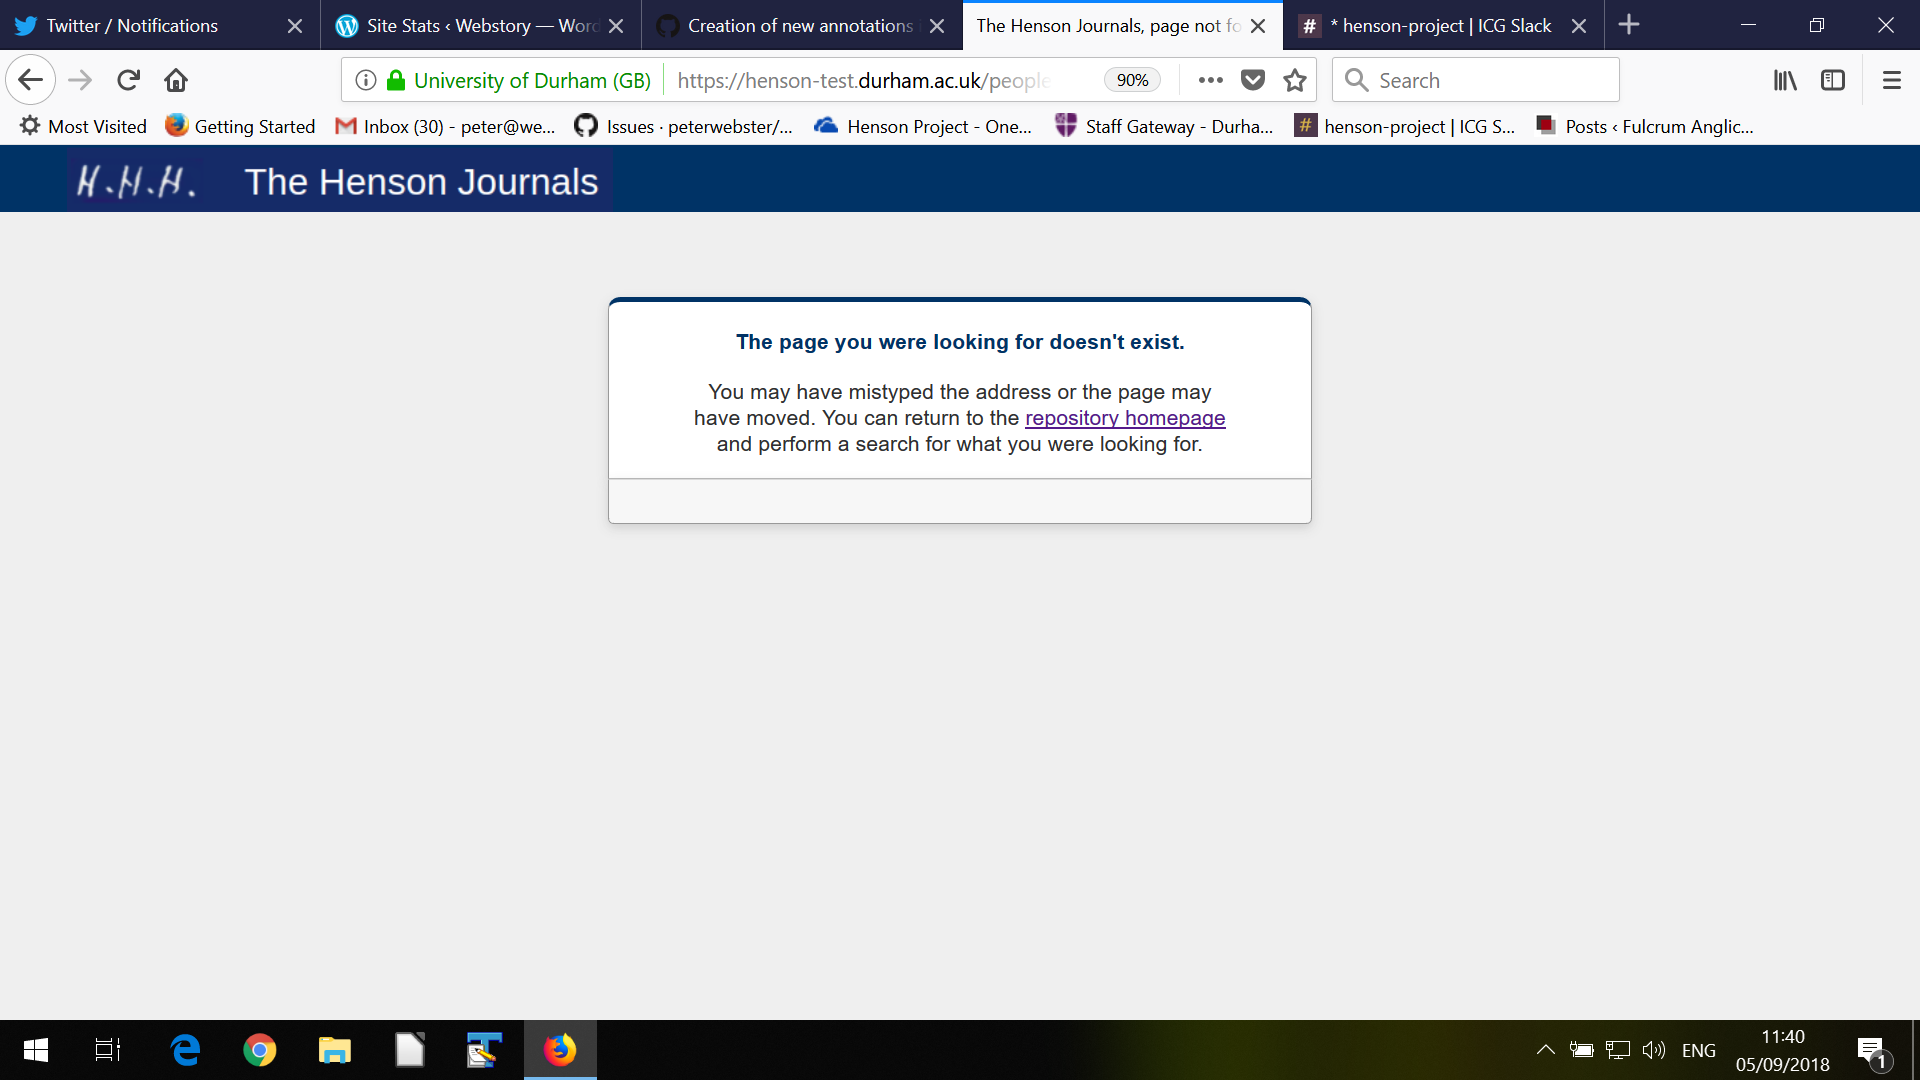The height and width of the screenshot is (1080, 1920).
Task: Save page to Pocket icon
Action: (1253, 80)
